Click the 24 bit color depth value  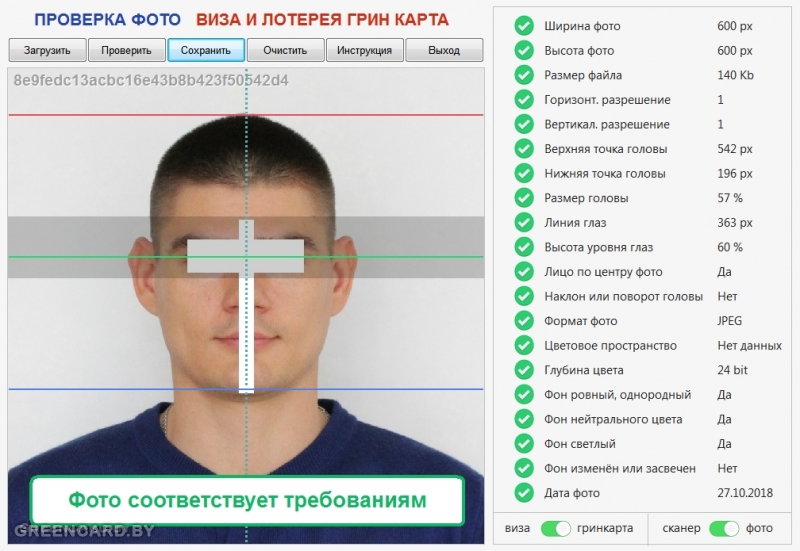[x=732, y=370]
